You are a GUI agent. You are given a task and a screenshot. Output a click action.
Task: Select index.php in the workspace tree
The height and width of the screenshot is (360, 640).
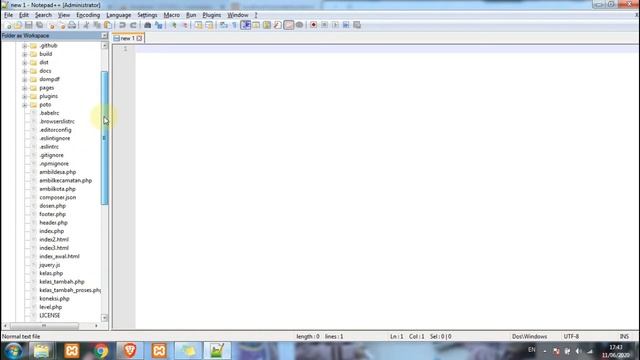pyautogui.click(x=51, y=231)
